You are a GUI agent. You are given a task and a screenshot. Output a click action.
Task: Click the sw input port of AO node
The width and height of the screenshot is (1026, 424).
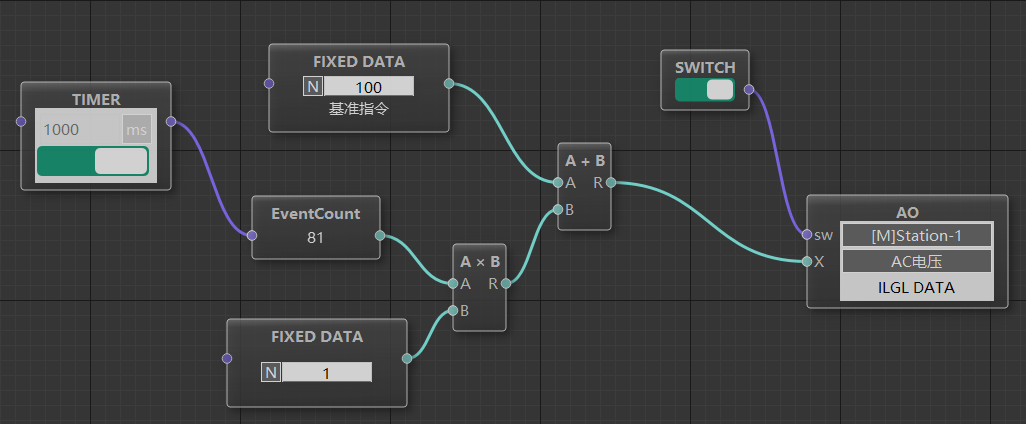pyautogui.click(x=806, y=235)
